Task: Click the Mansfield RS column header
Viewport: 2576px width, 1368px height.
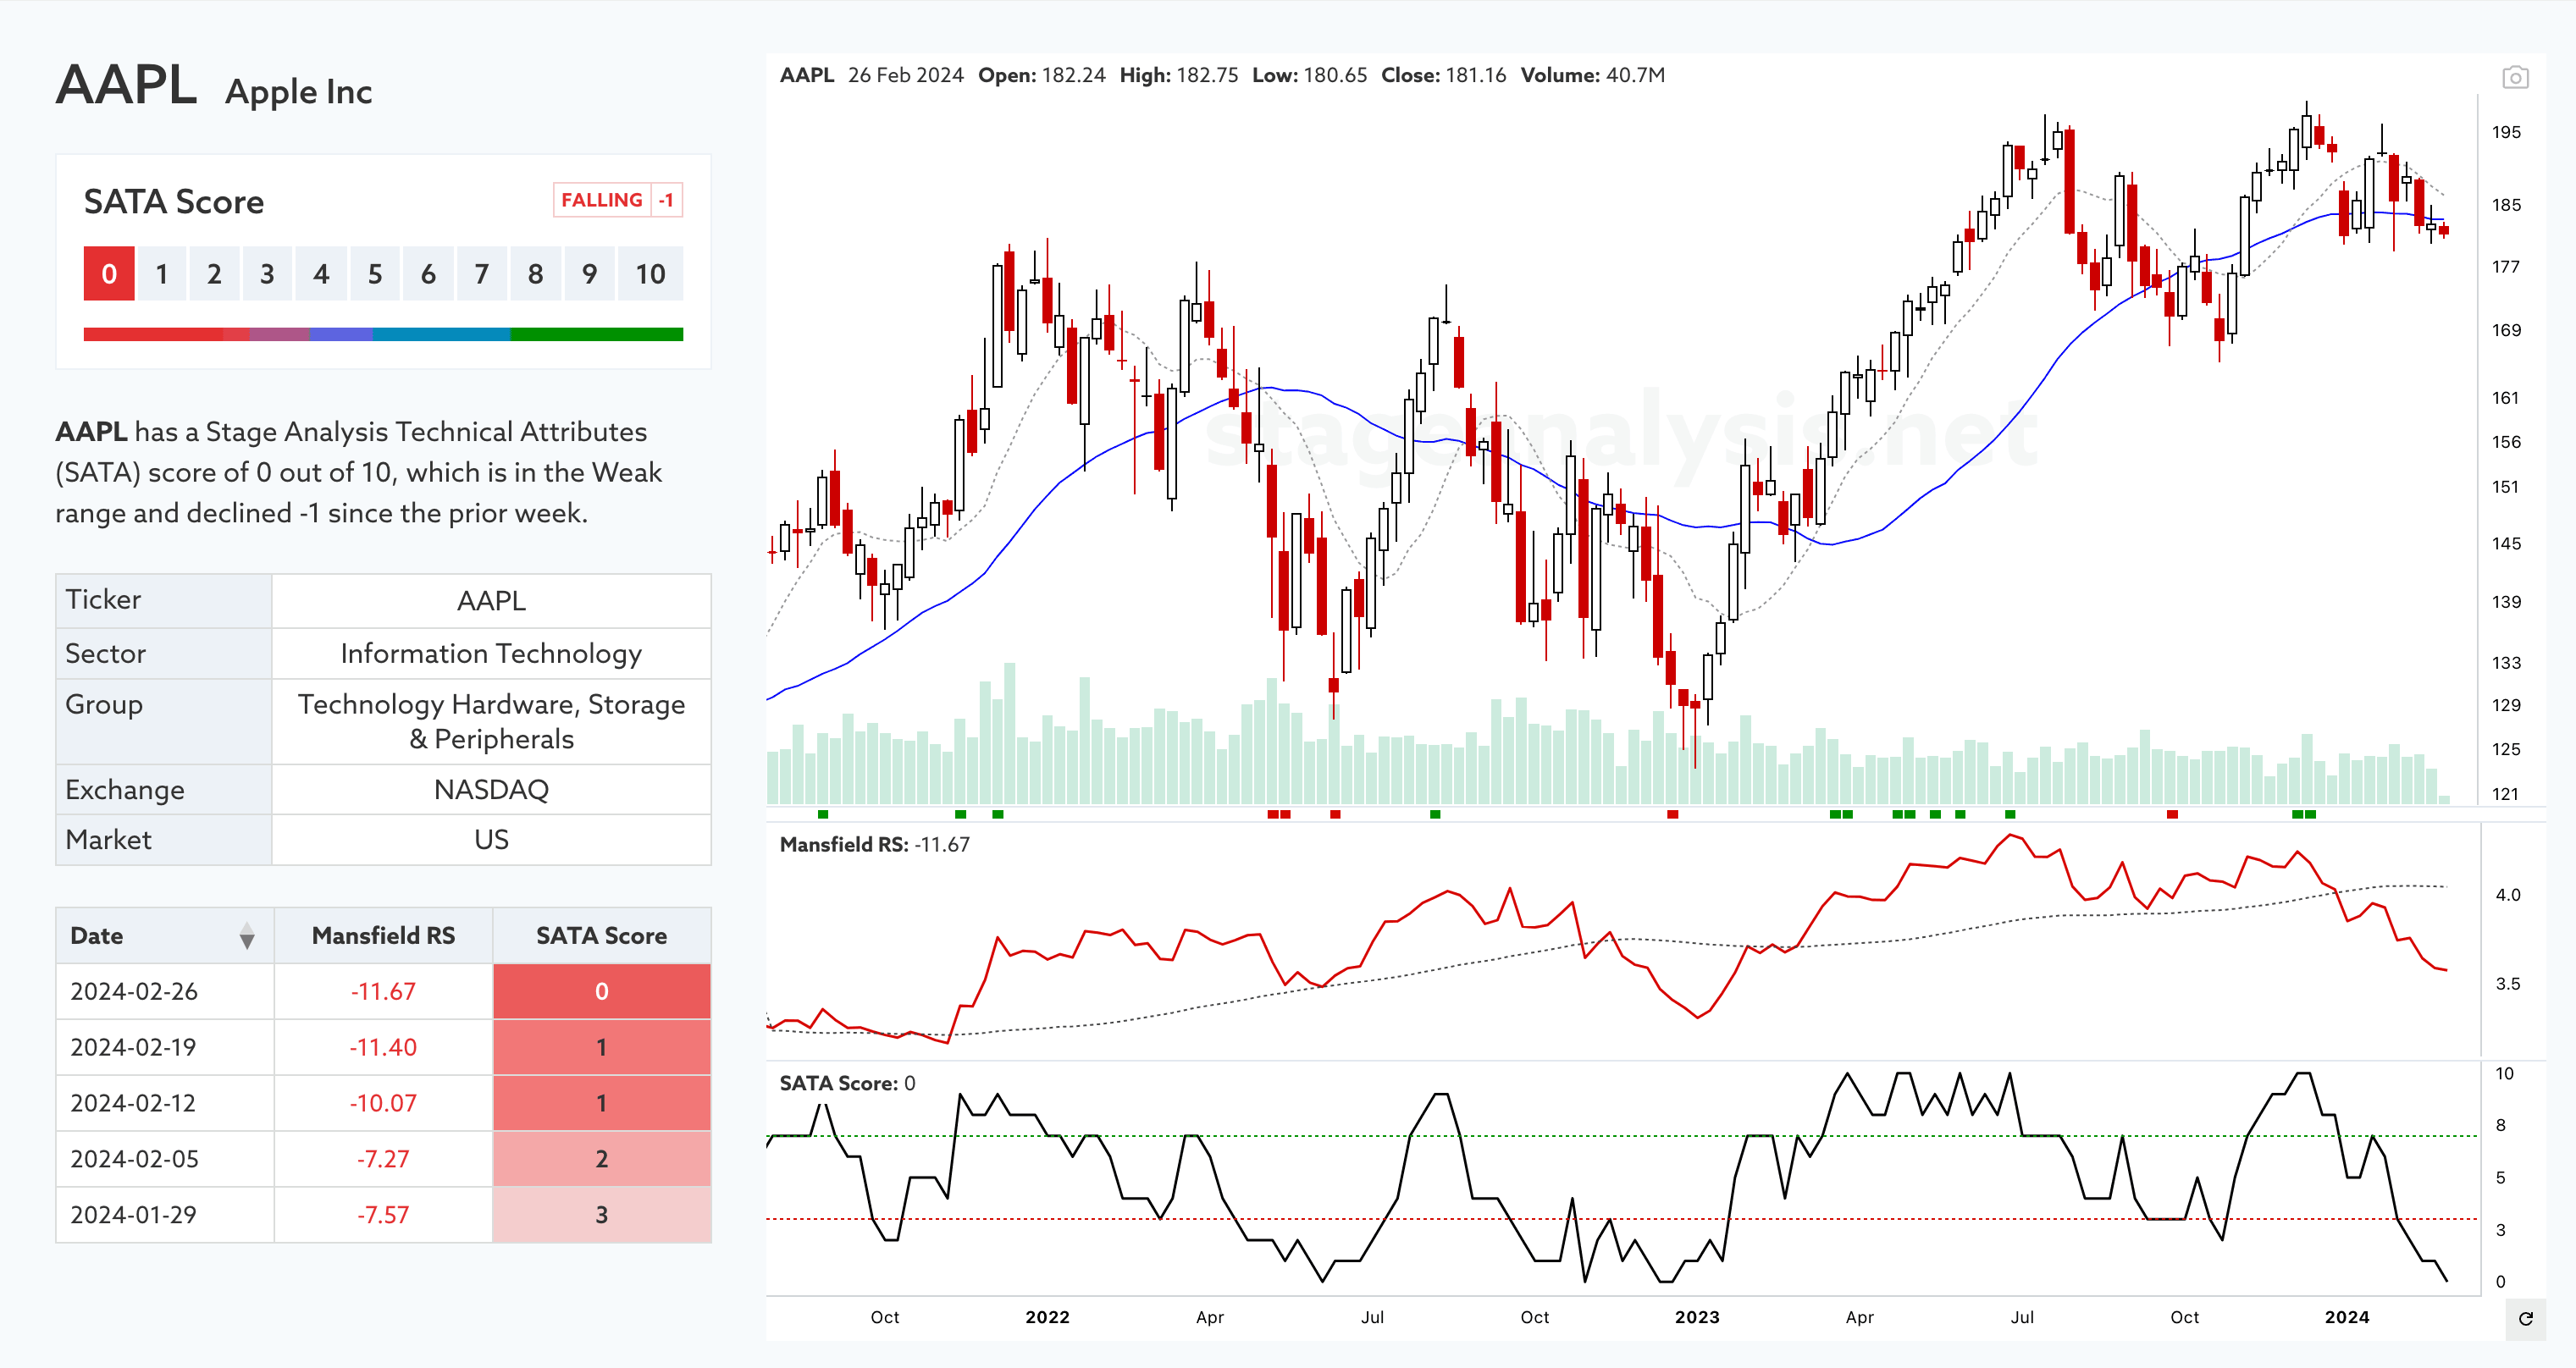Action: pos(383,936)
